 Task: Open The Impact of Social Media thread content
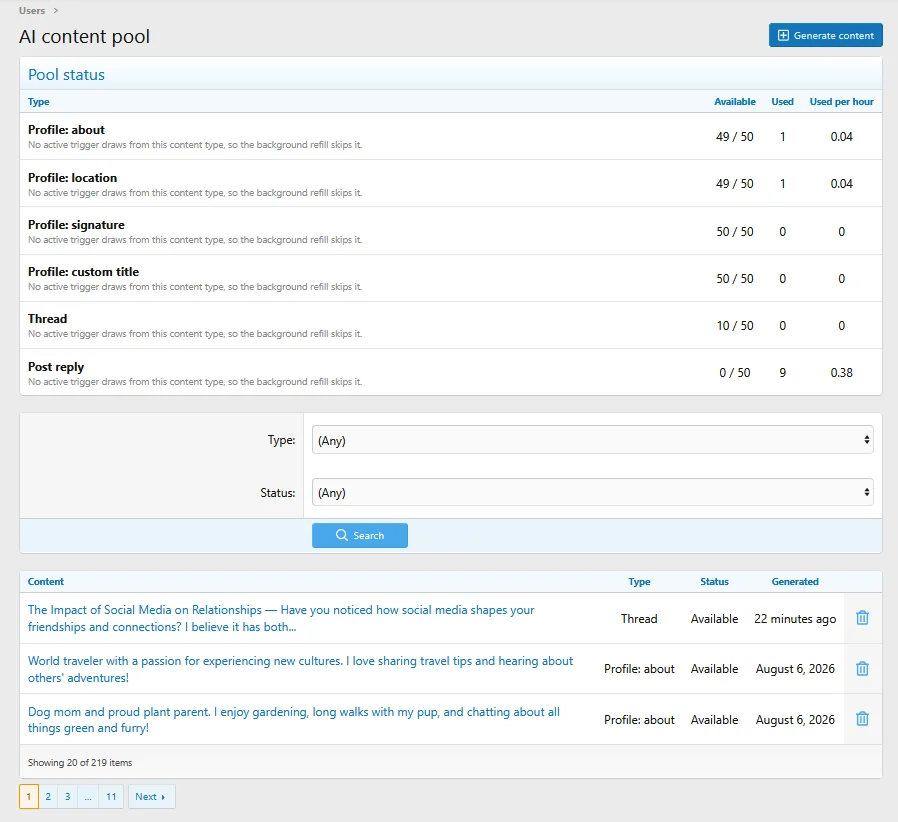coord(281,618)
